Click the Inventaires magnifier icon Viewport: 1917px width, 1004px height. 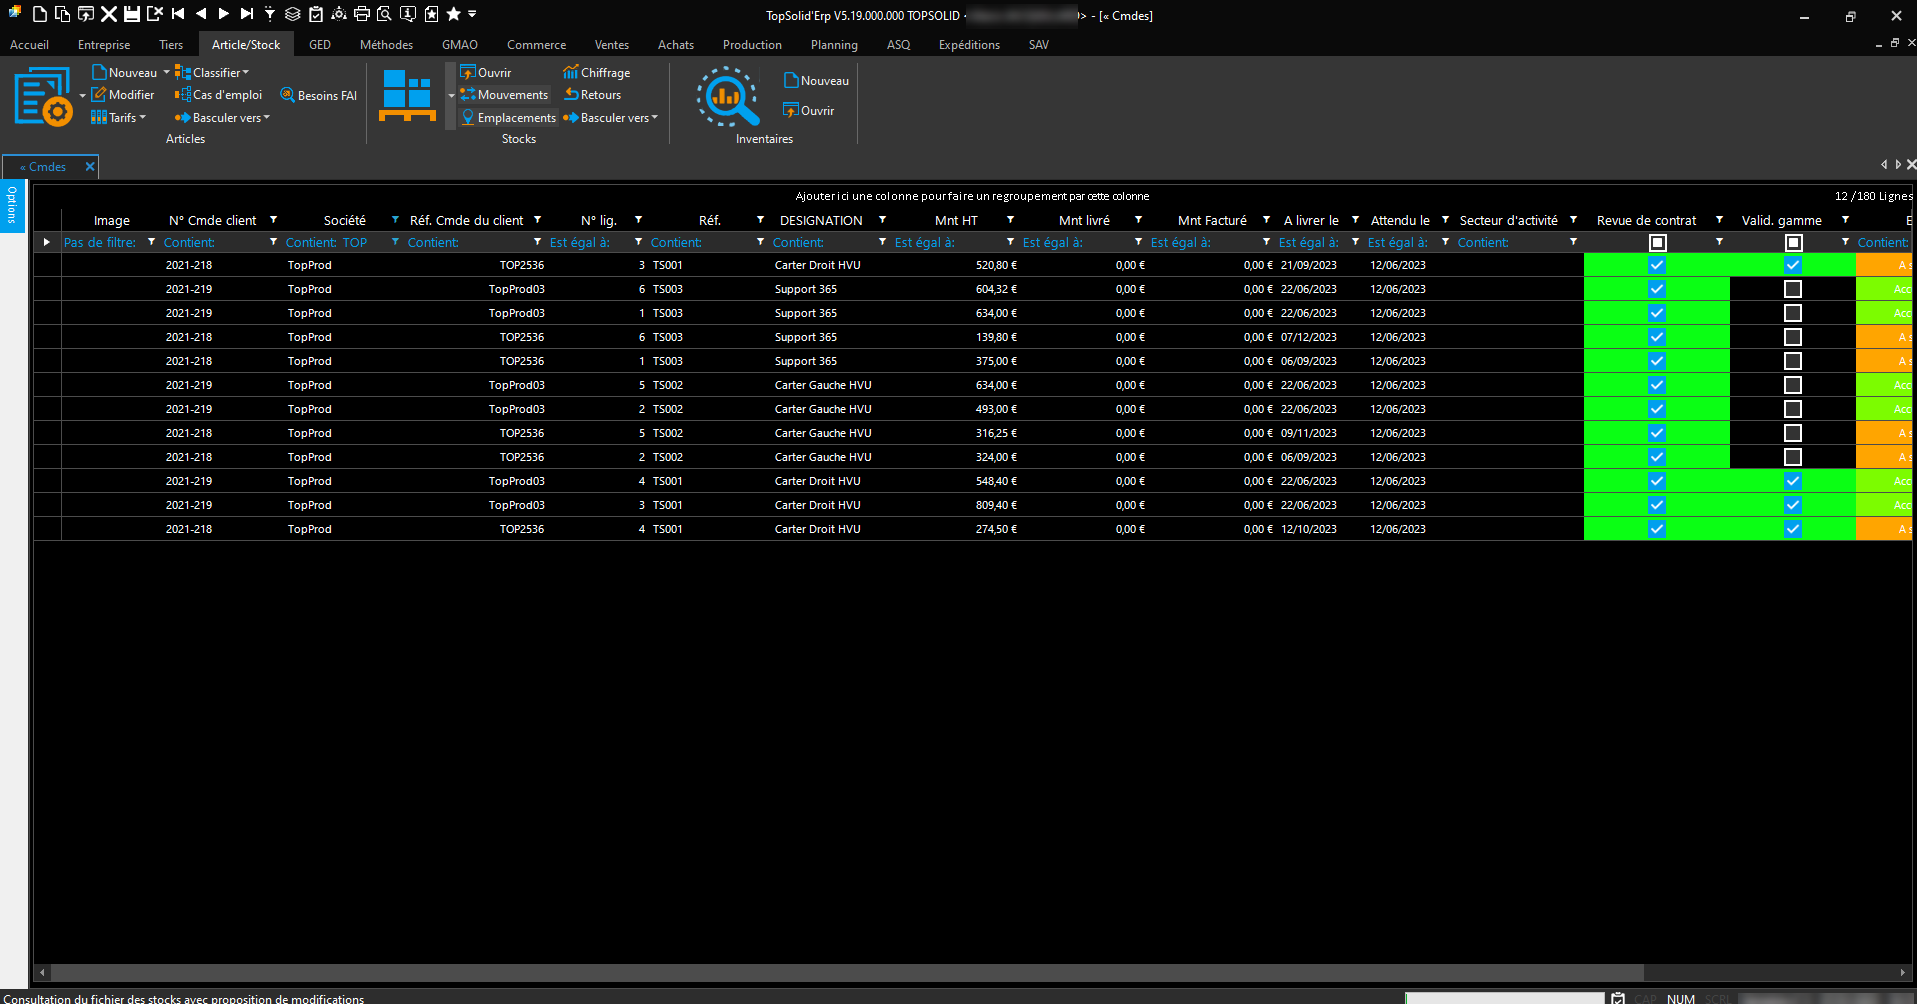tap(727, 97)
